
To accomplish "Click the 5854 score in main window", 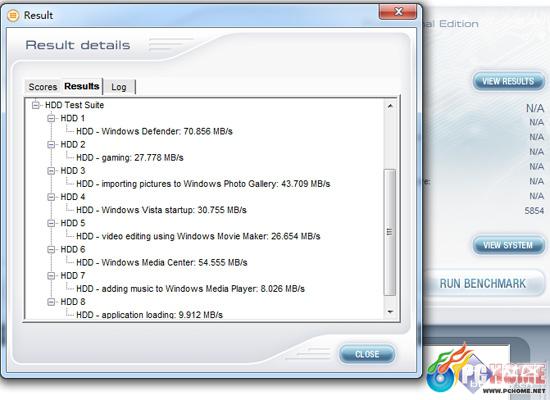I will click(534, 211).
